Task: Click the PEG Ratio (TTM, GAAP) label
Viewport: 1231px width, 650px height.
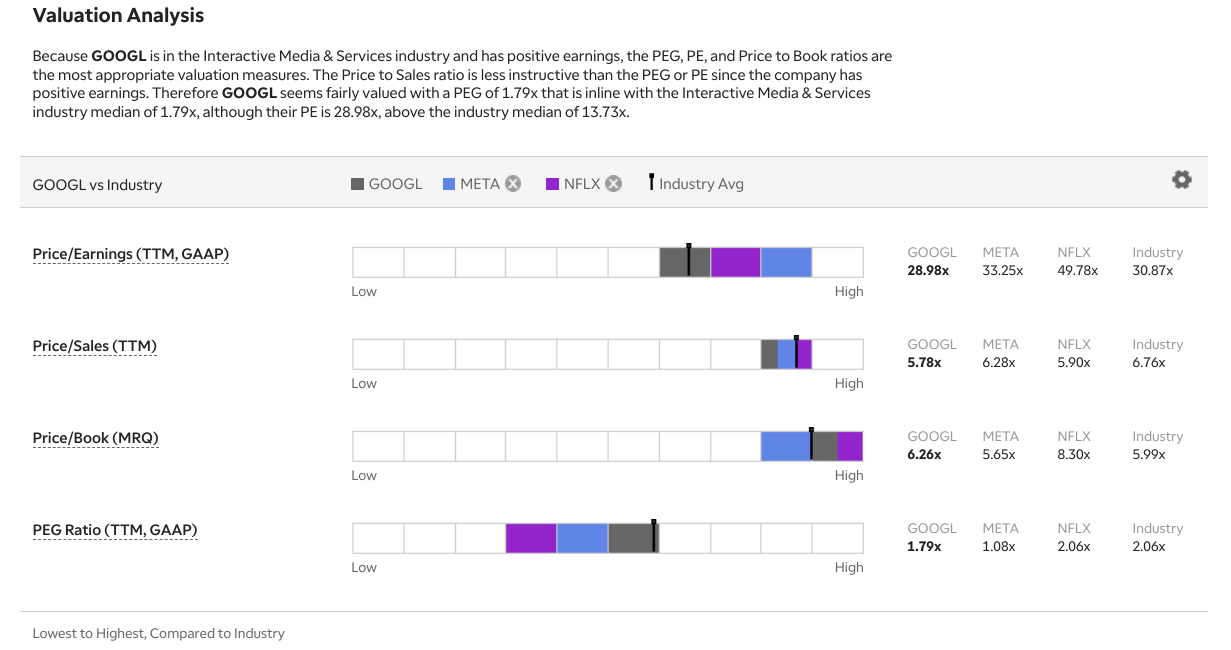Action: click(115, 530)
